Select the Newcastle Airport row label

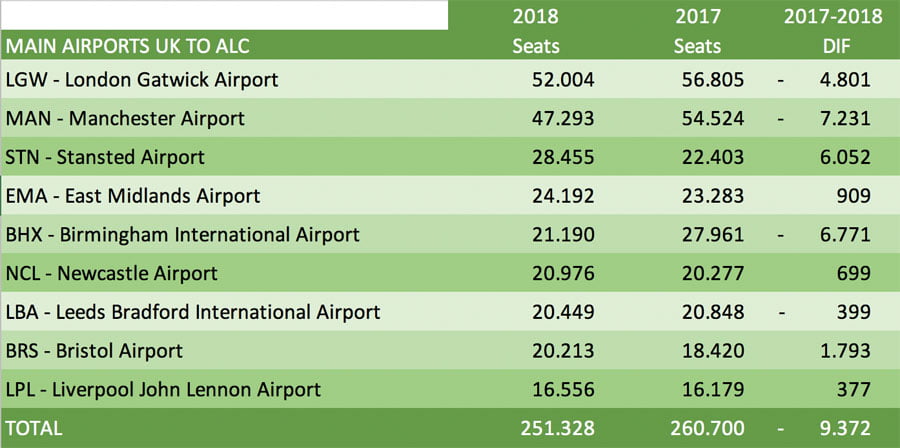point(112,273)
